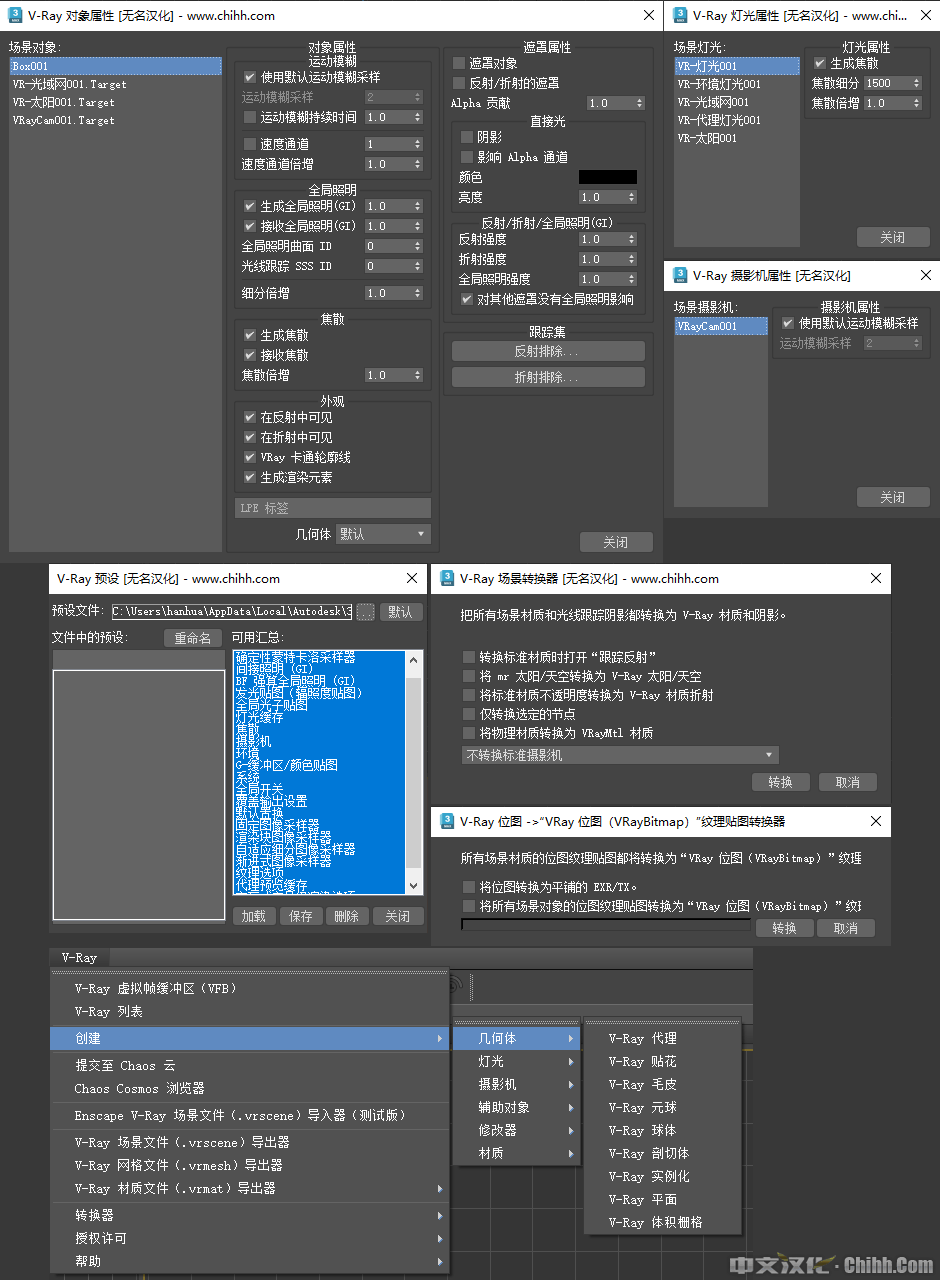Click the app icon in the V-Ray 场景转换器 title bar

(x=447, y=578)
